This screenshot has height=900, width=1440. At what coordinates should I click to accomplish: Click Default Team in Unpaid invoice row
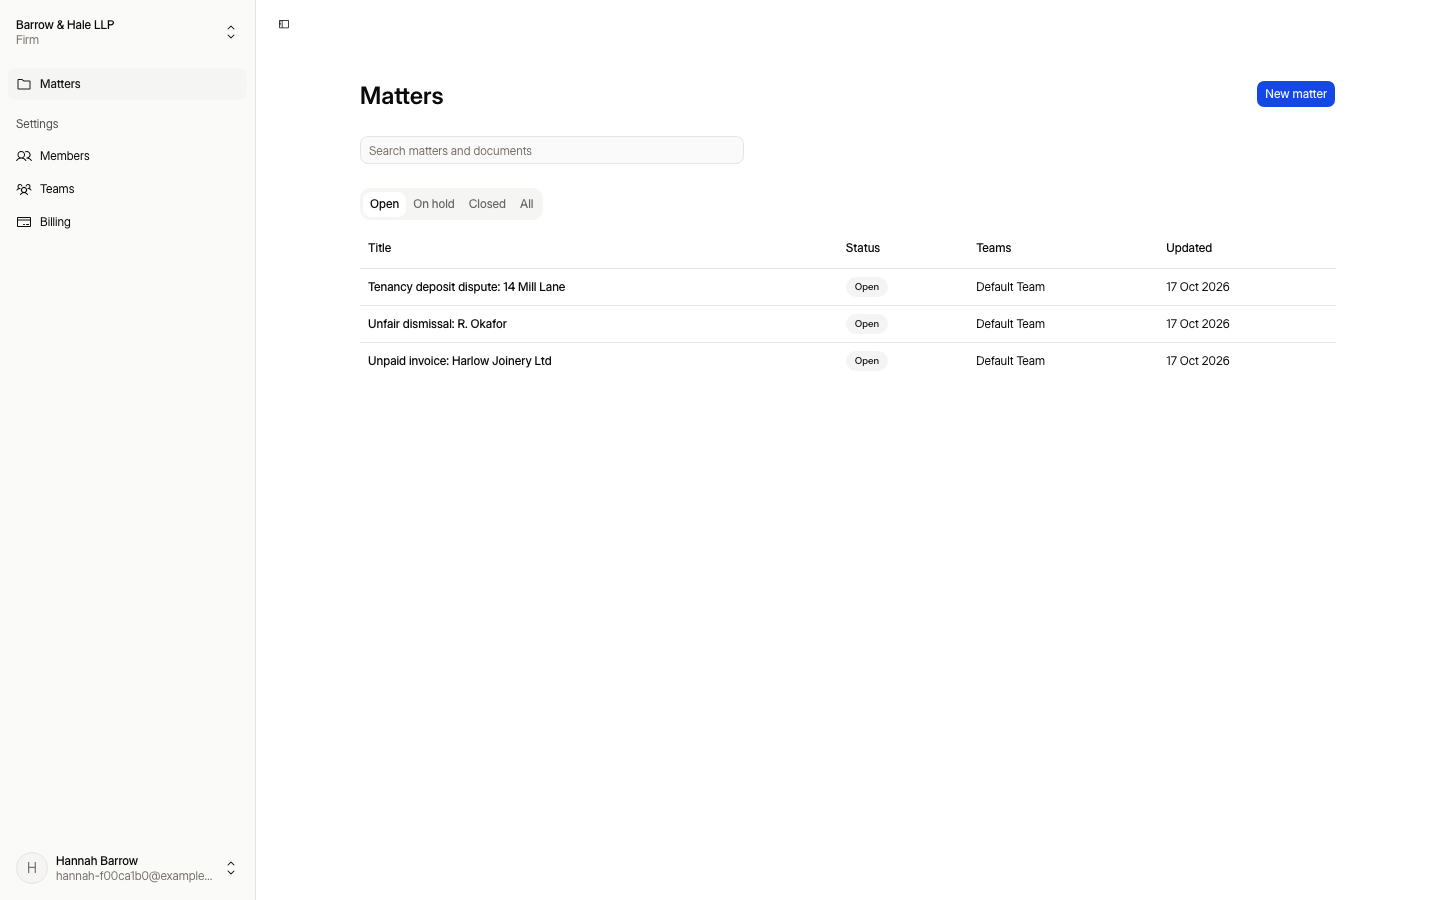coord(1010,361)
